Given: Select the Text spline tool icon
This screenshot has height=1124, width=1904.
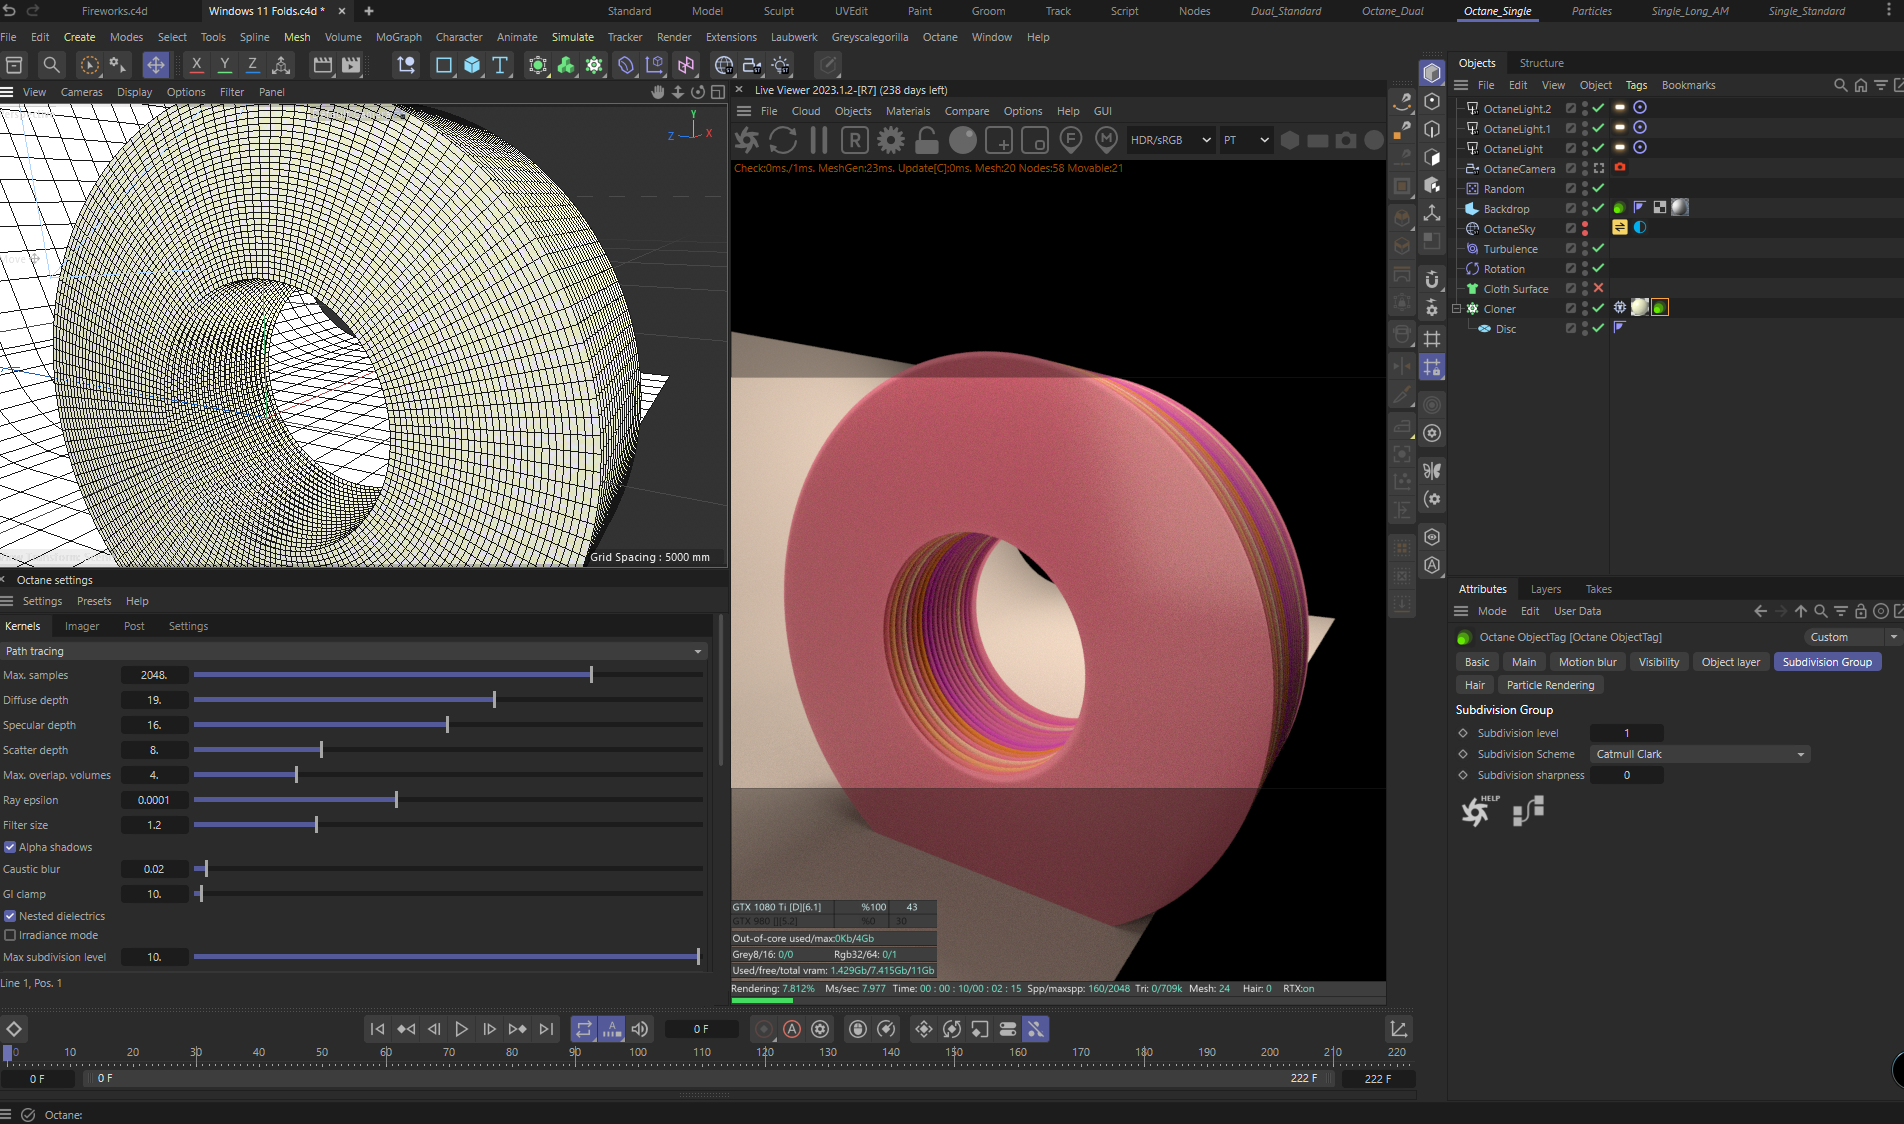Looking at the screenshot, I should coord(500,65).
